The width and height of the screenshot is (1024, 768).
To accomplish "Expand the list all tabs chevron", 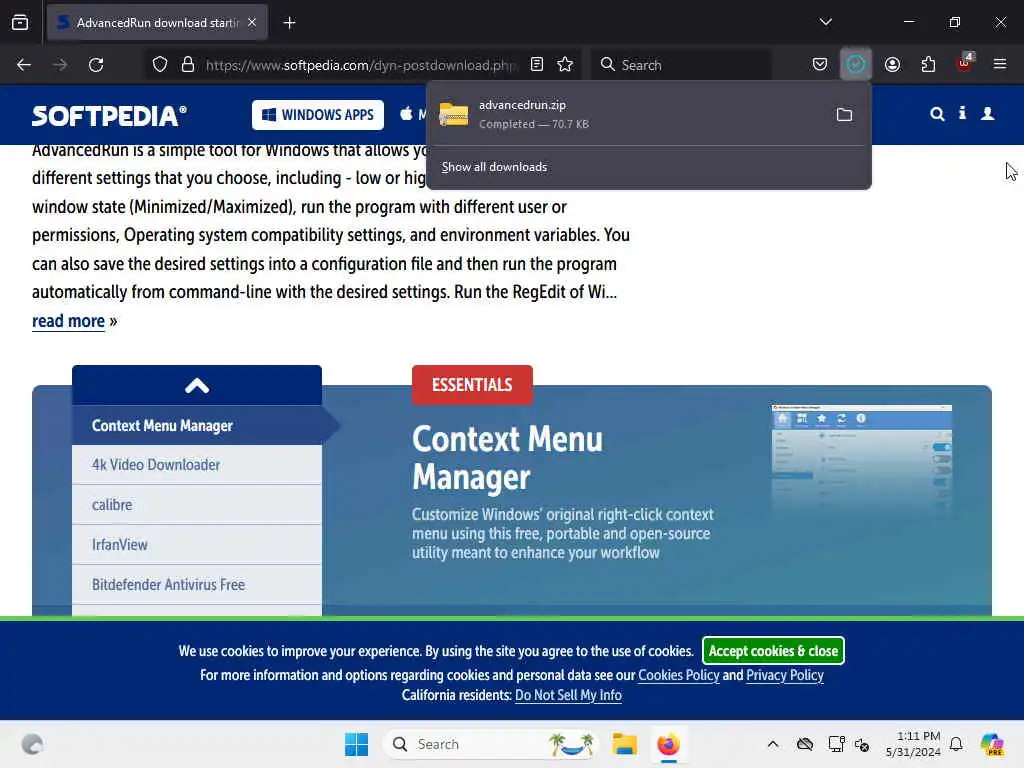I will coord(825,22).
